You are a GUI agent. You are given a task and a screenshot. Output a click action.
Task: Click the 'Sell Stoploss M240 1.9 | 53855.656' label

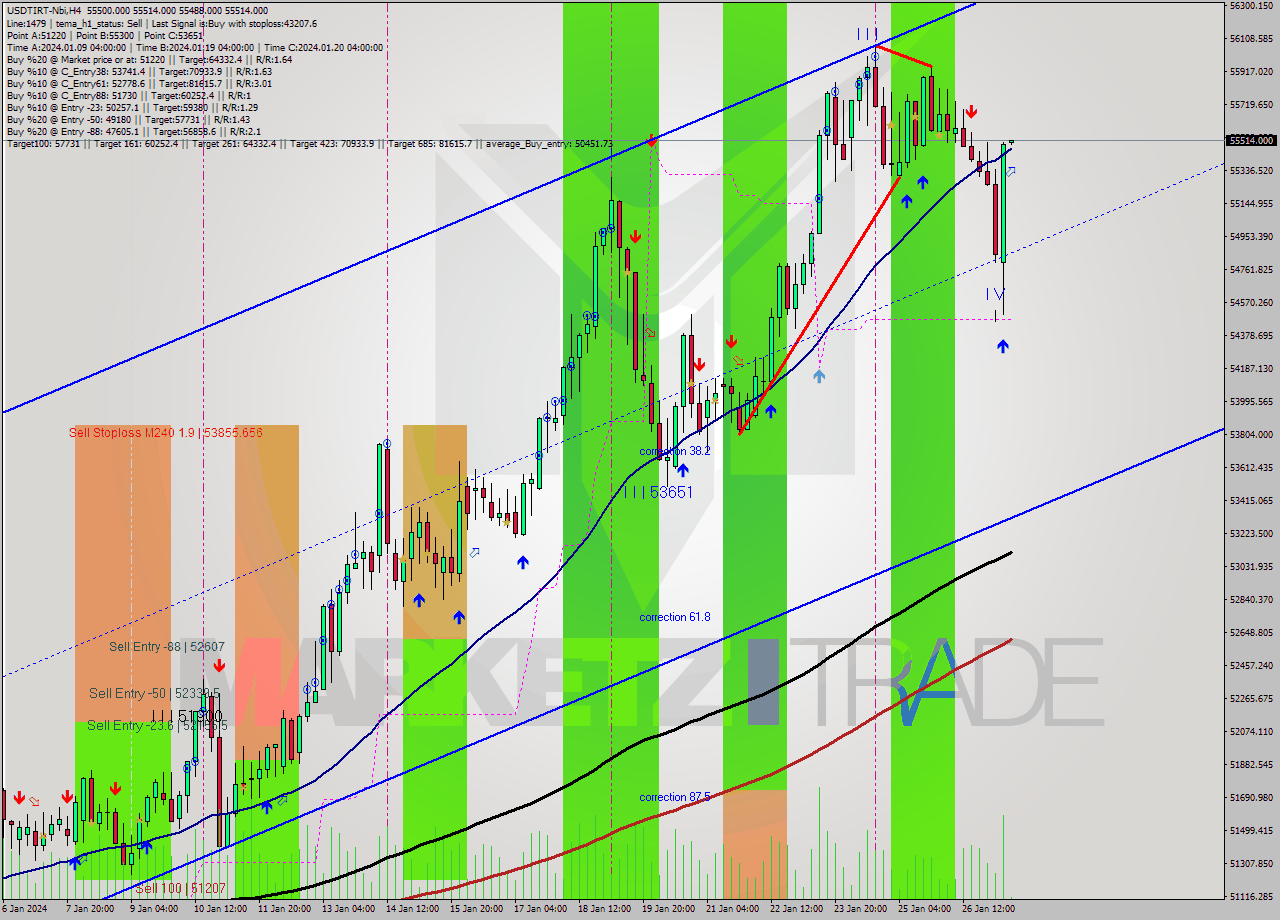166,432
